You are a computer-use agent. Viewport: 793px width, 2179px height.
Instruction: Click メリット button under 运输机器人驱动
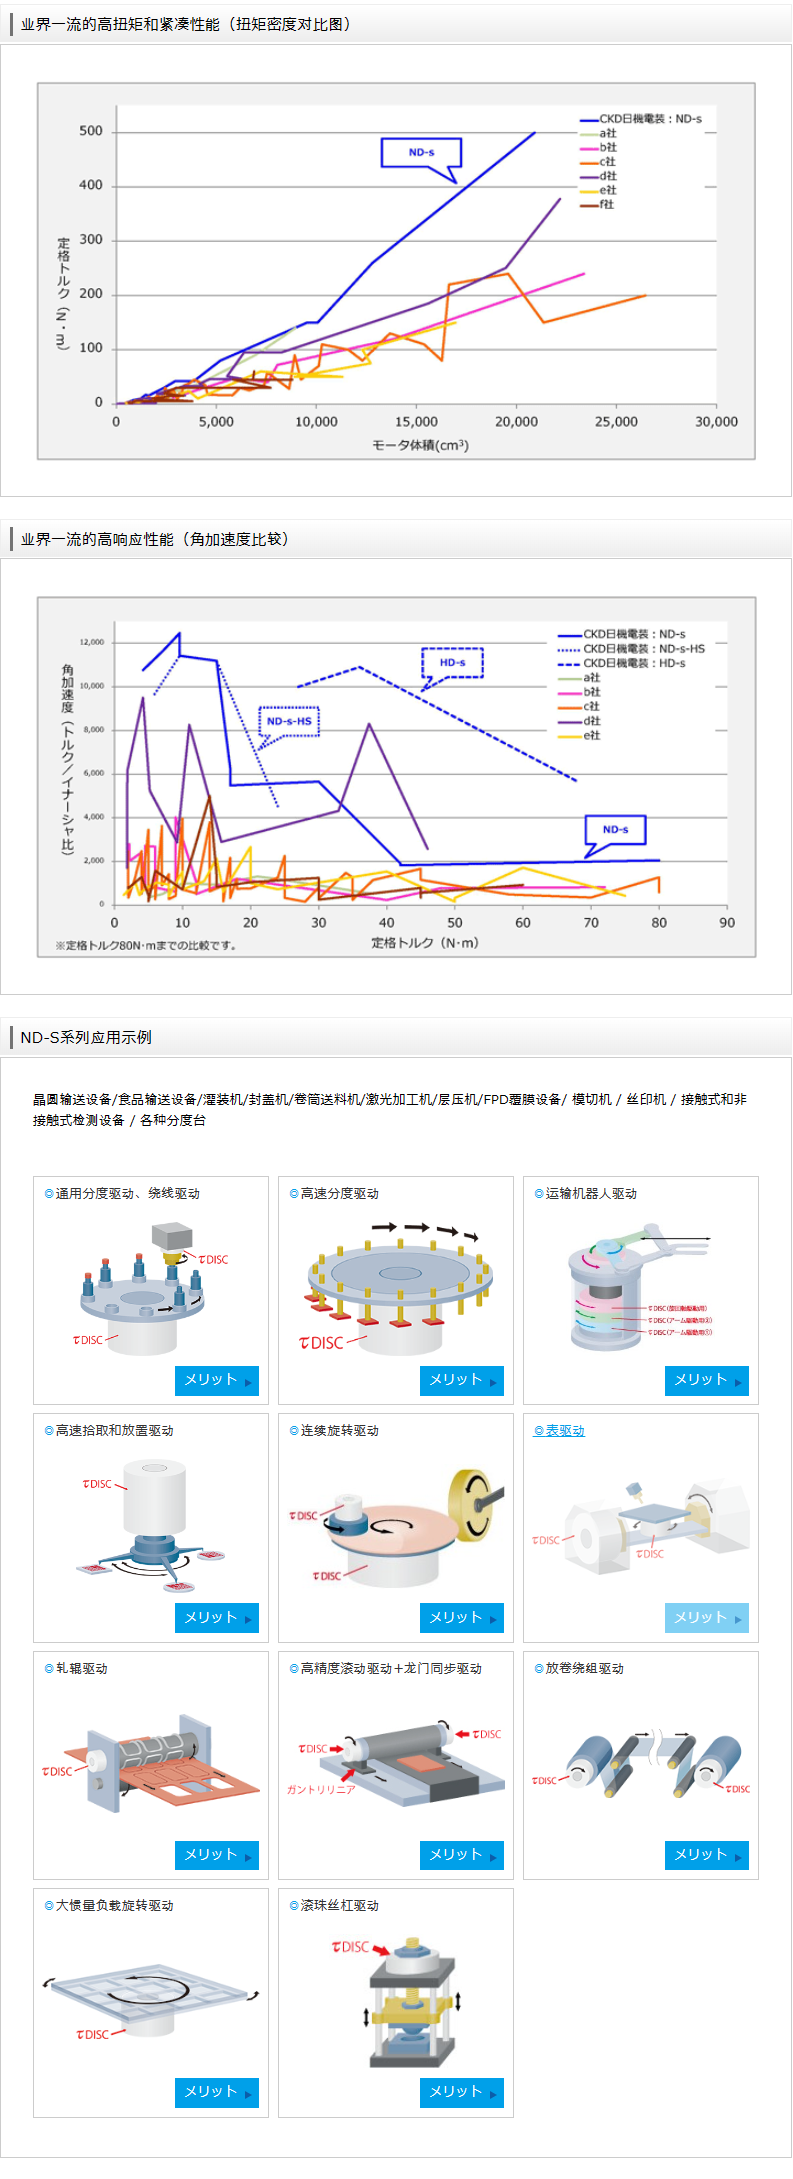706,1380
